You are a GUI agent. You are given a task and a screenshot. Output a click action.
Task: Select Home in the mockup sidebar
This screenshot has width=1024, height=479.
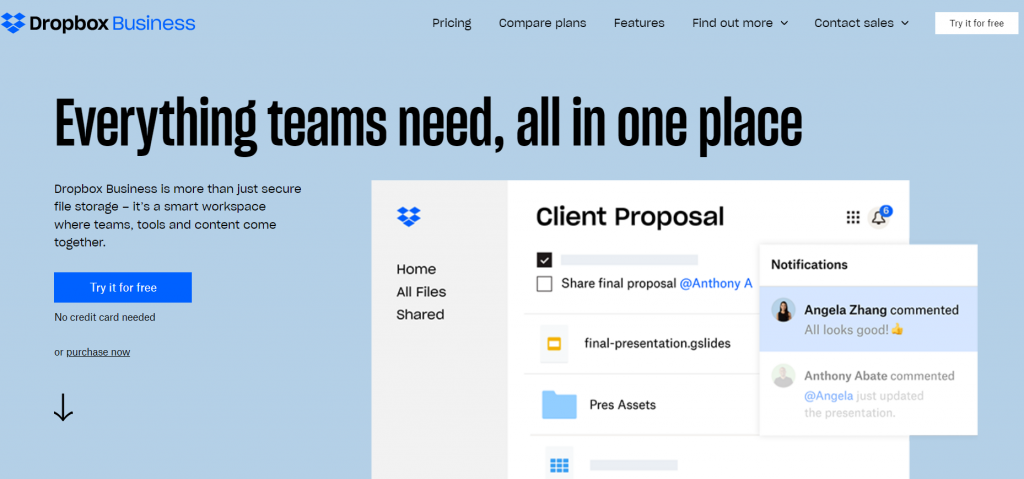pyautogui.click(x=416, y=269)
